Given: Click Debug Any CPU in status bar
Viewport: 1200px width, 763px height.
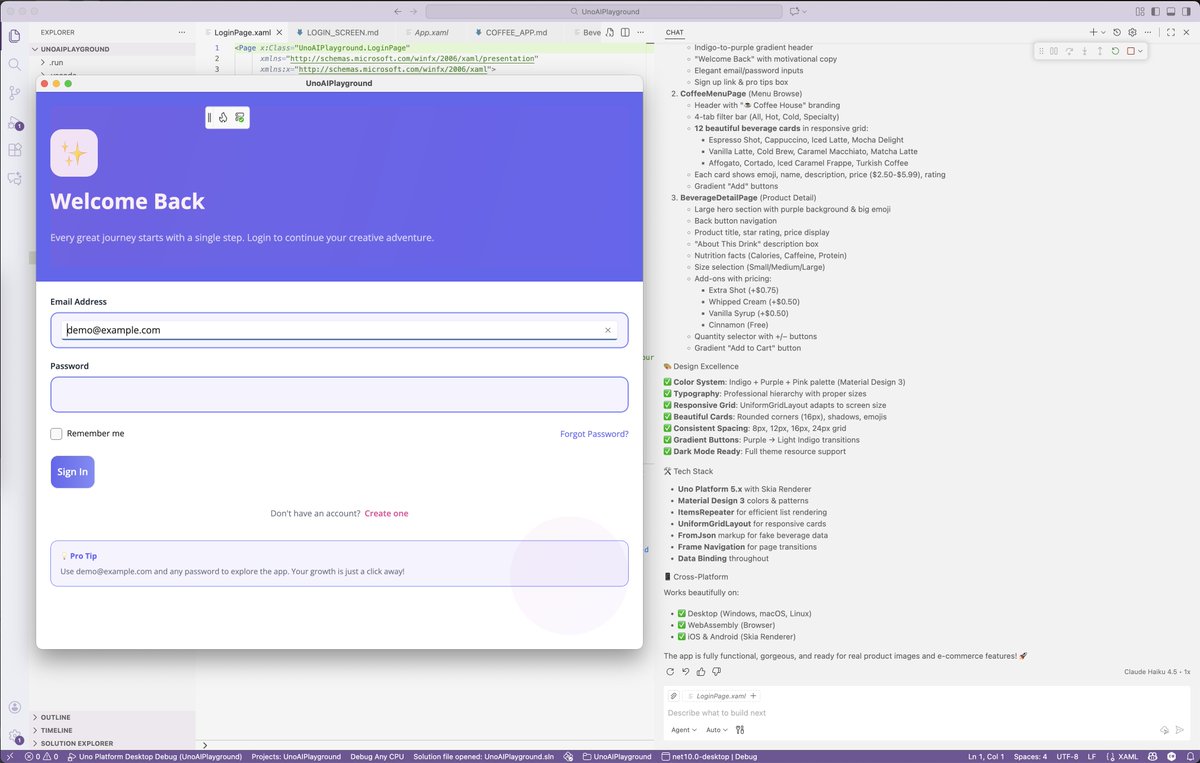Looking at the screenshot, I should click(377, 757).
